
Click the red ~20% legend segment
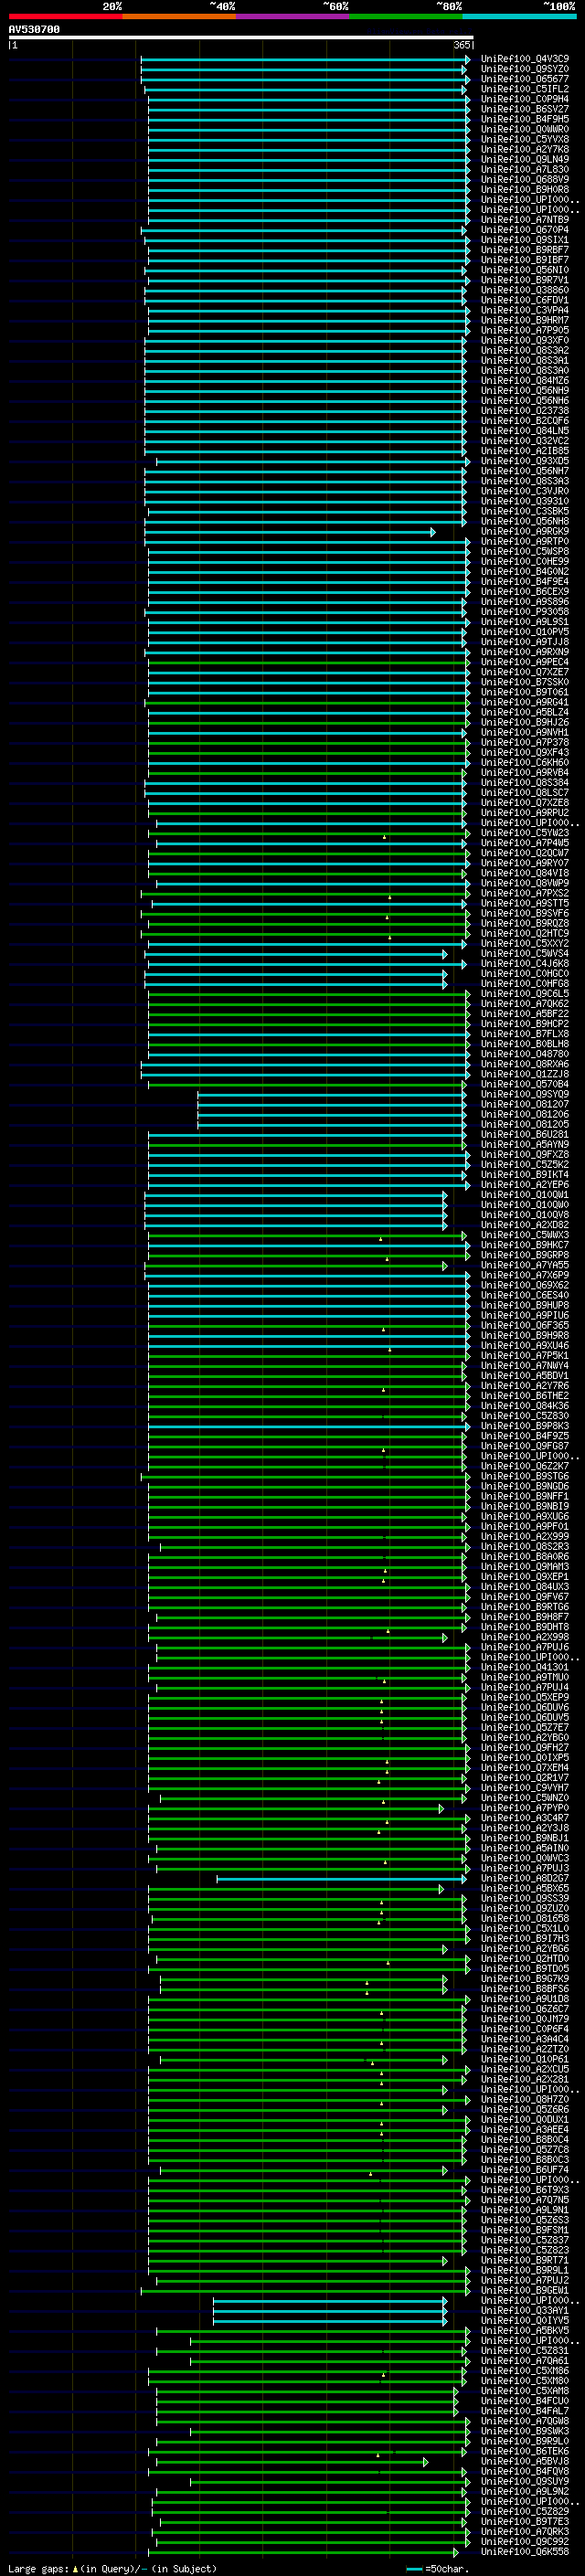point(65,16)
